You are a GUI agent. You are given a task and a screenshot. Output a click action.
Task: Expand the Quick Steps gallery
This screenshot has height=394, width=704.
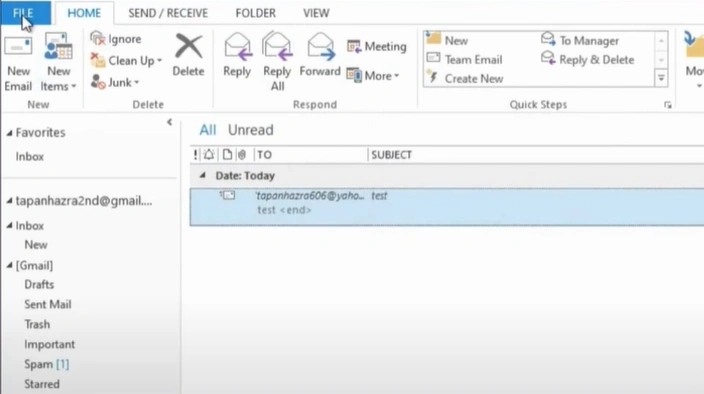(x=661, y=78)
